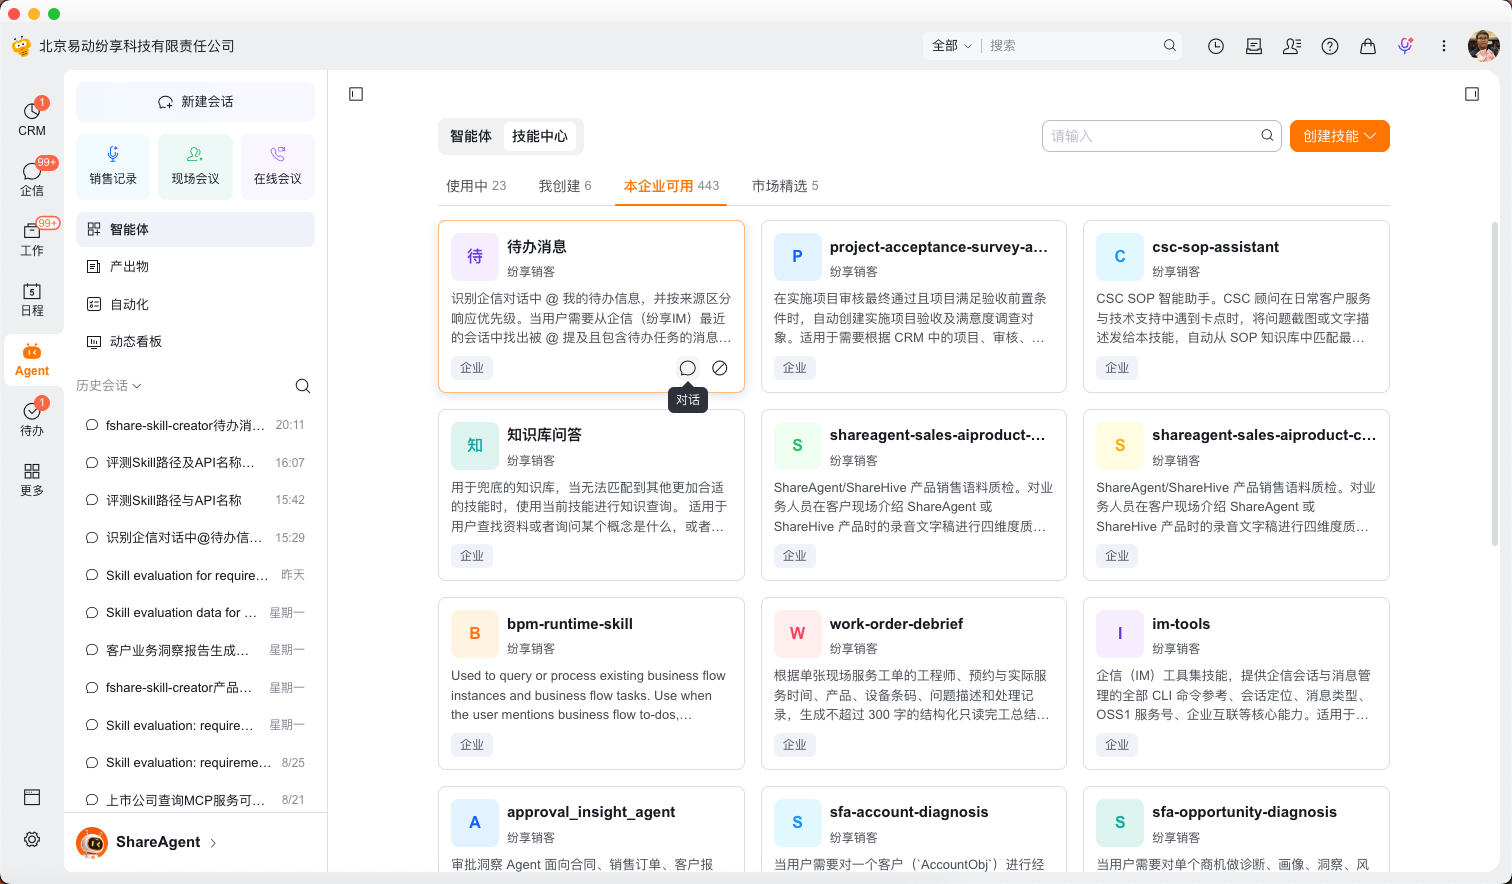Open the contacts icon in the top bar
Image resolution: width=1512 pixels, height=884 pixels.
pyautogui.click(x=1292, y=46)
